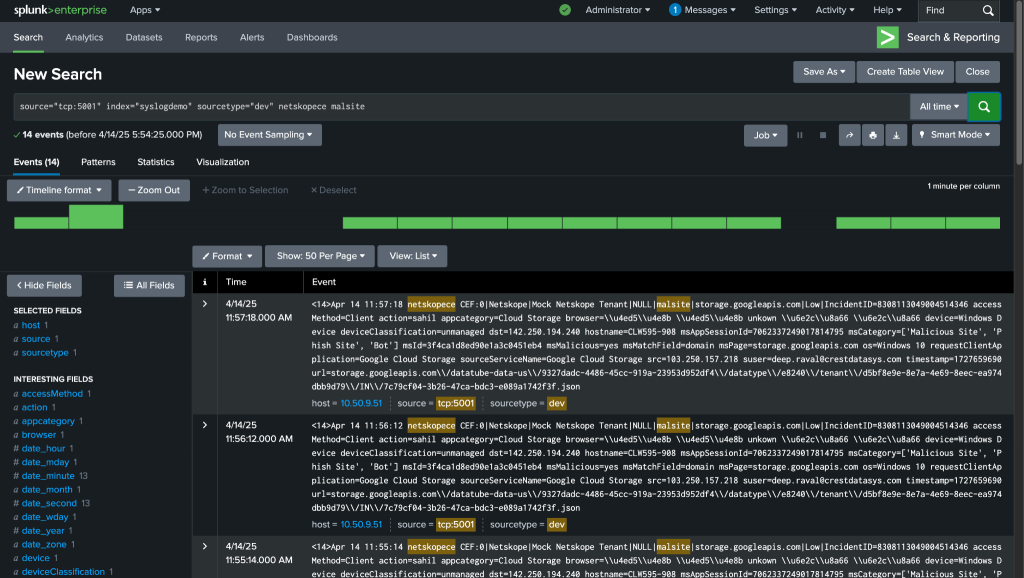
Task: Click the Find magnifier icon in top bar
Action: (988, 10)
